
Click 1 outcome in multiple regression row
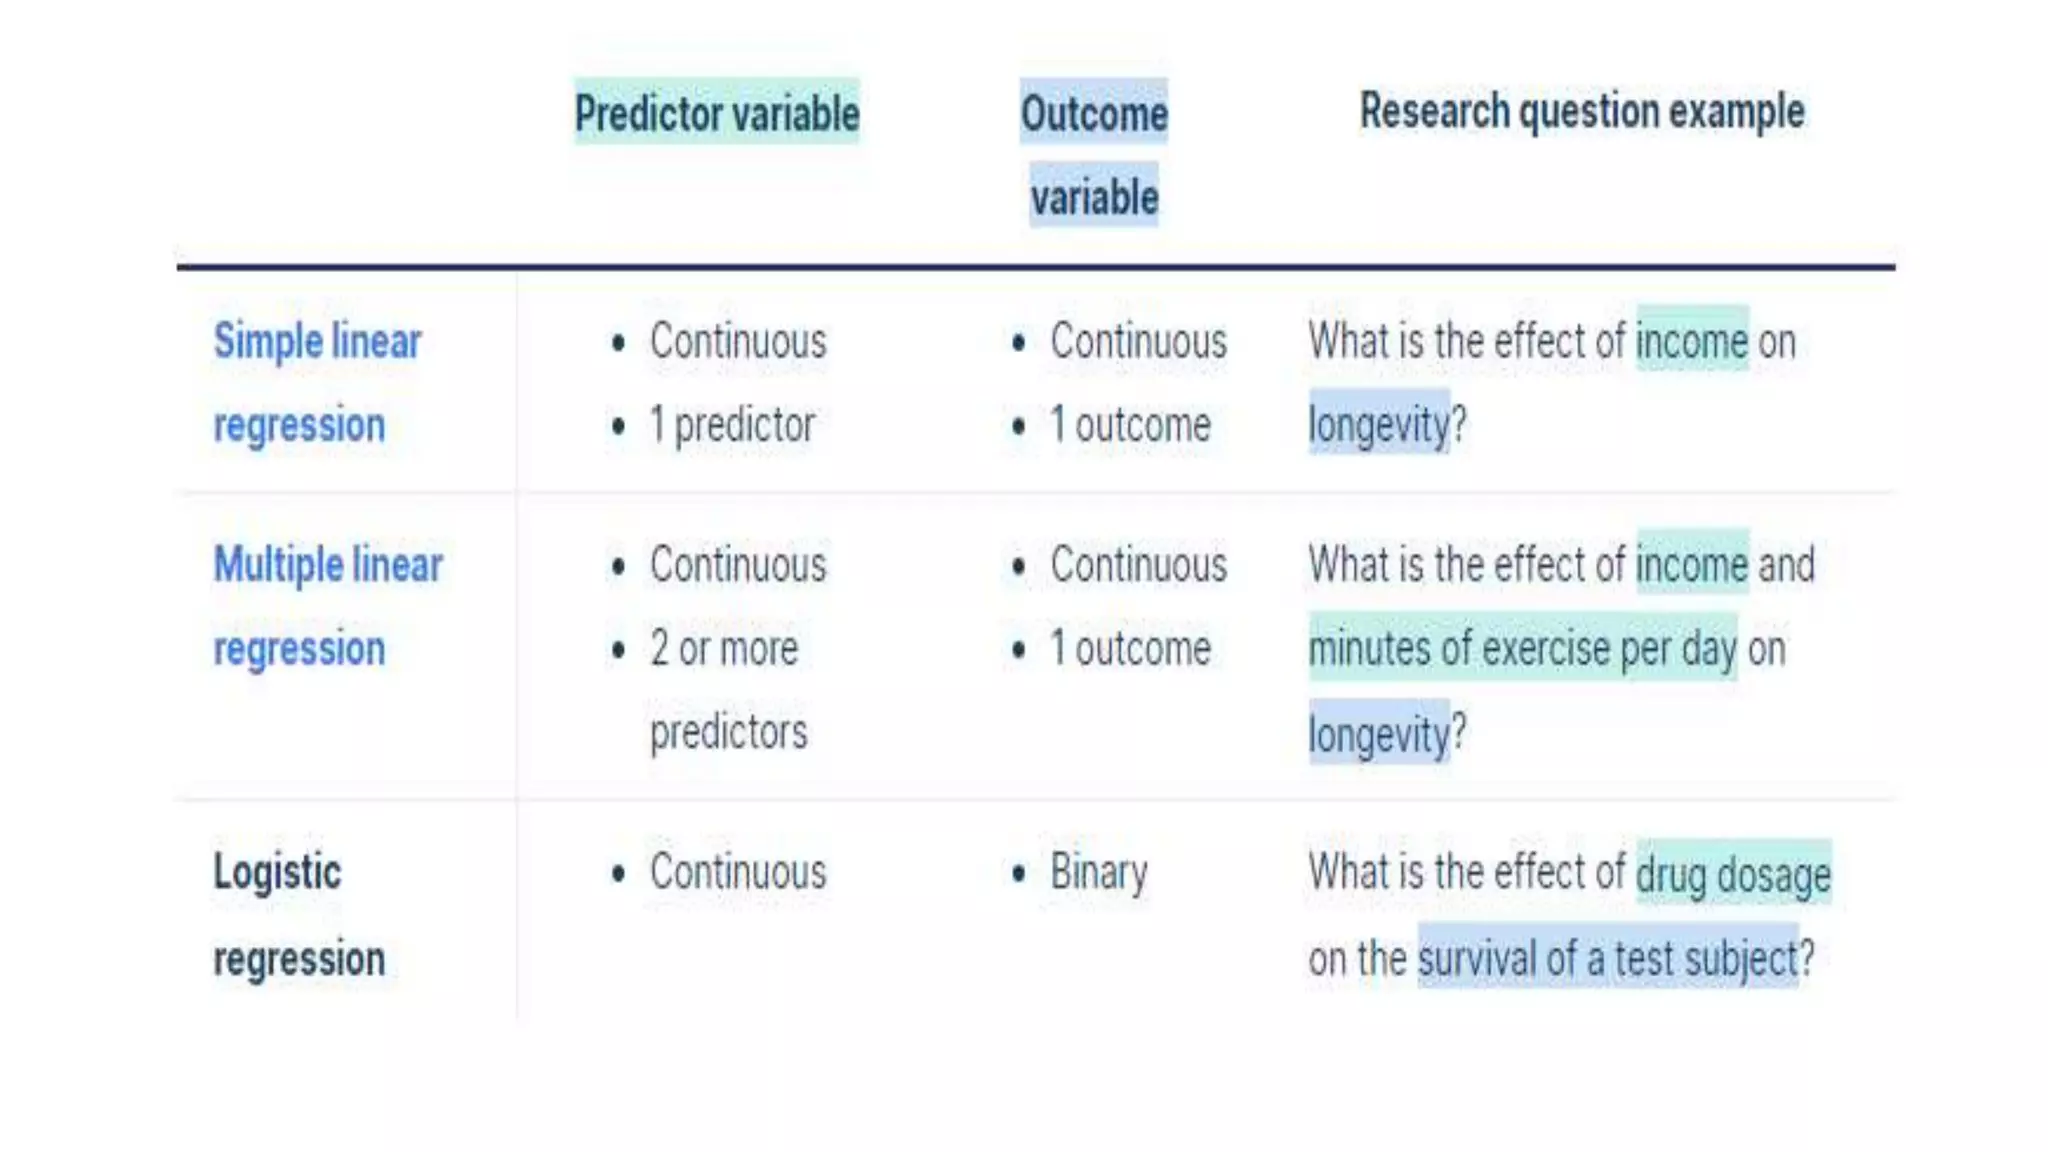(1130, 649)
